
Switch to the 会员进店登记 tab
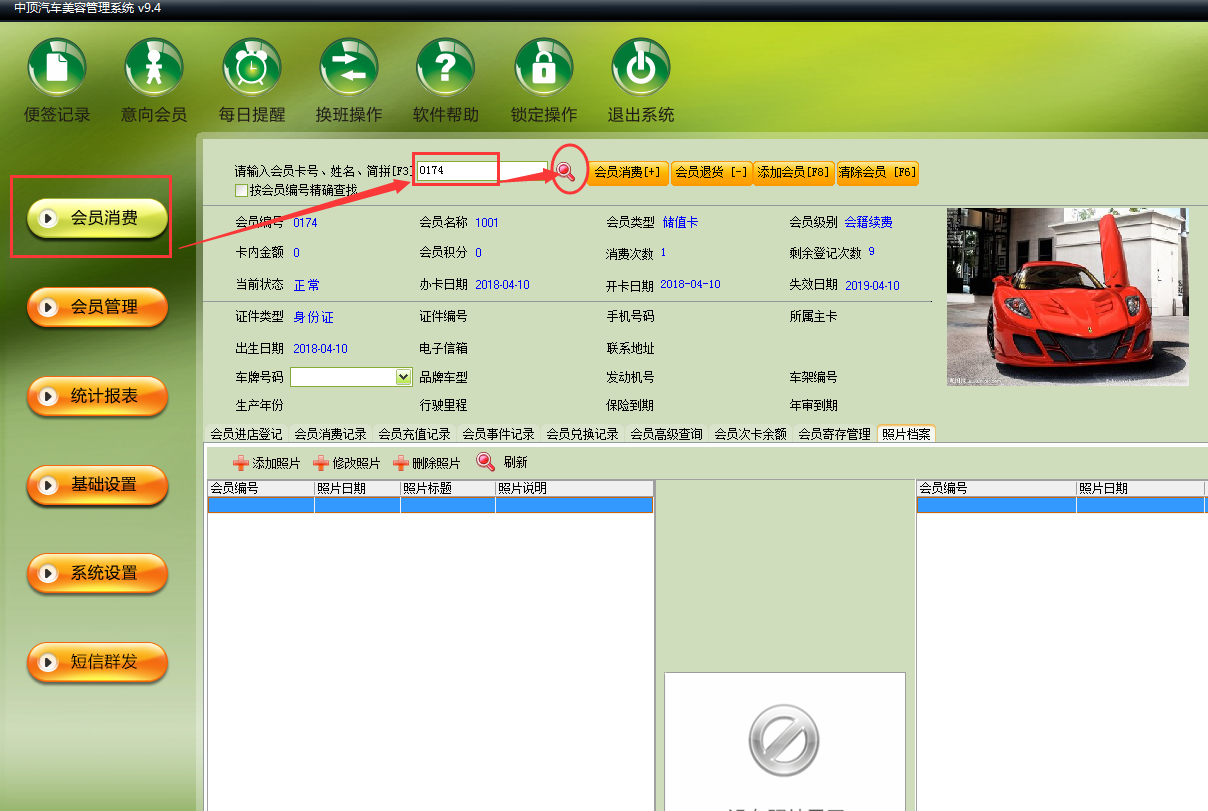[245, 434]
